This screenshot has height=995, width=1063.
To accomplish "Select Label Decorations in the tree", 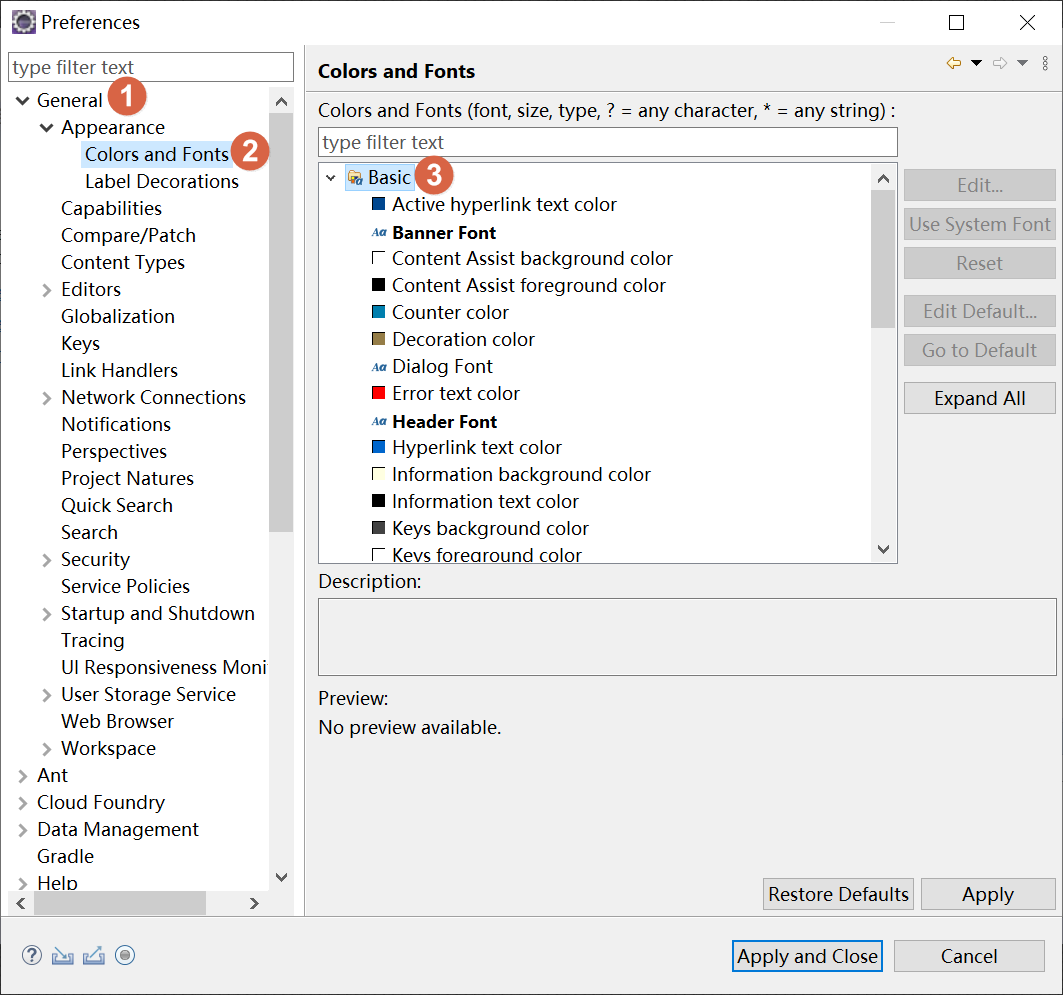I will pyautogui.click(x=161, y=182).
